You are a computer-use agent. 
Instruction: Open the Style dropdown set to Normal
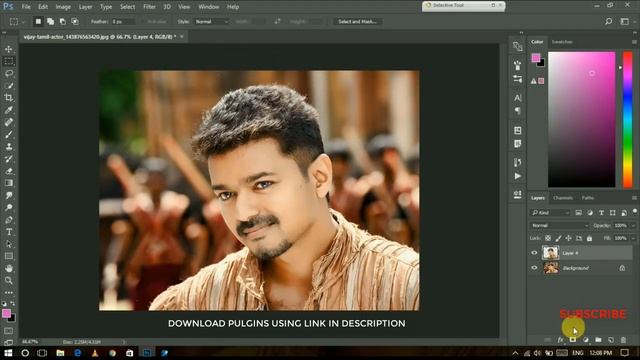211,22
